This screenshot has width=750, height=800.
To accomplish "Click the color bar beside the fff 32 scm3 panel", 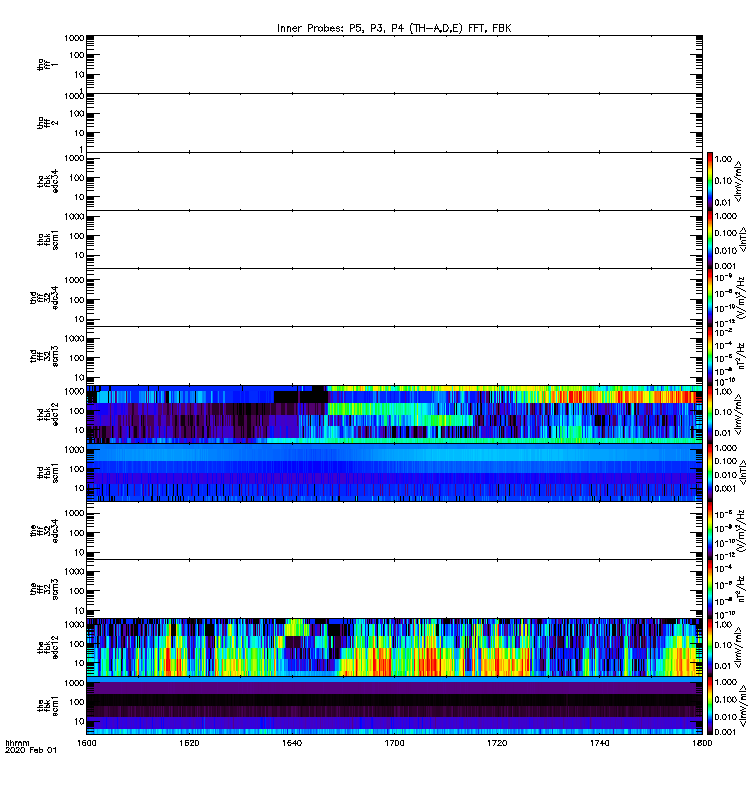I will pos(710,589).
